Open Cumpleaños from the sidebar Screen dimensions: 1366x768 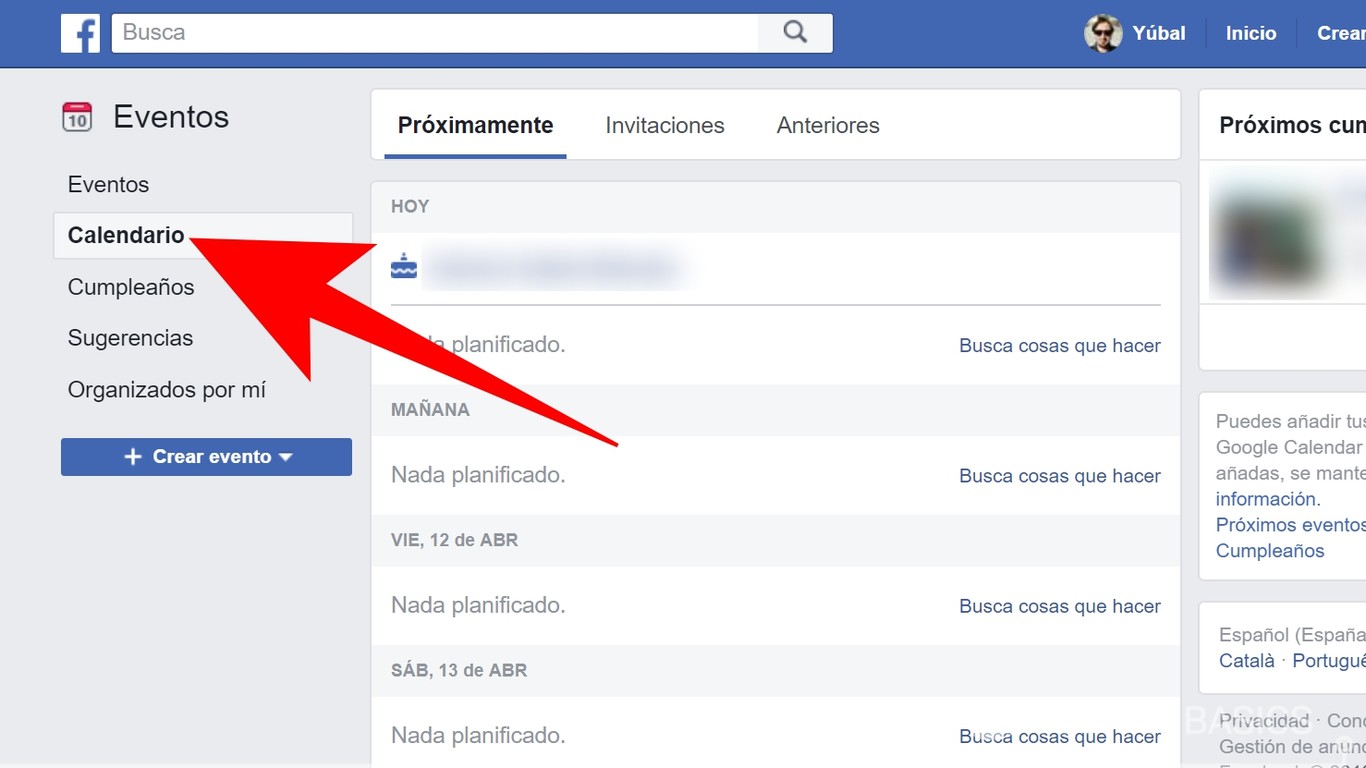click(130, 287)
